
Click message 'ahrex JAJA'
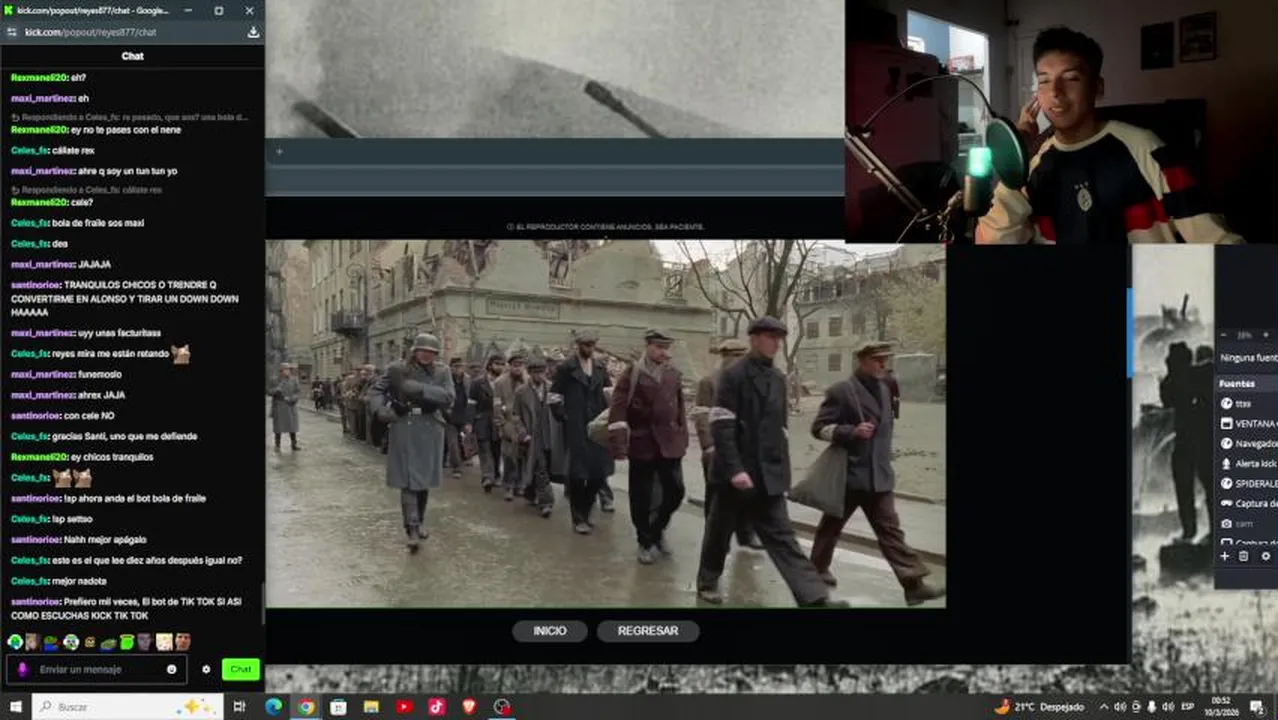coord(102,395)
